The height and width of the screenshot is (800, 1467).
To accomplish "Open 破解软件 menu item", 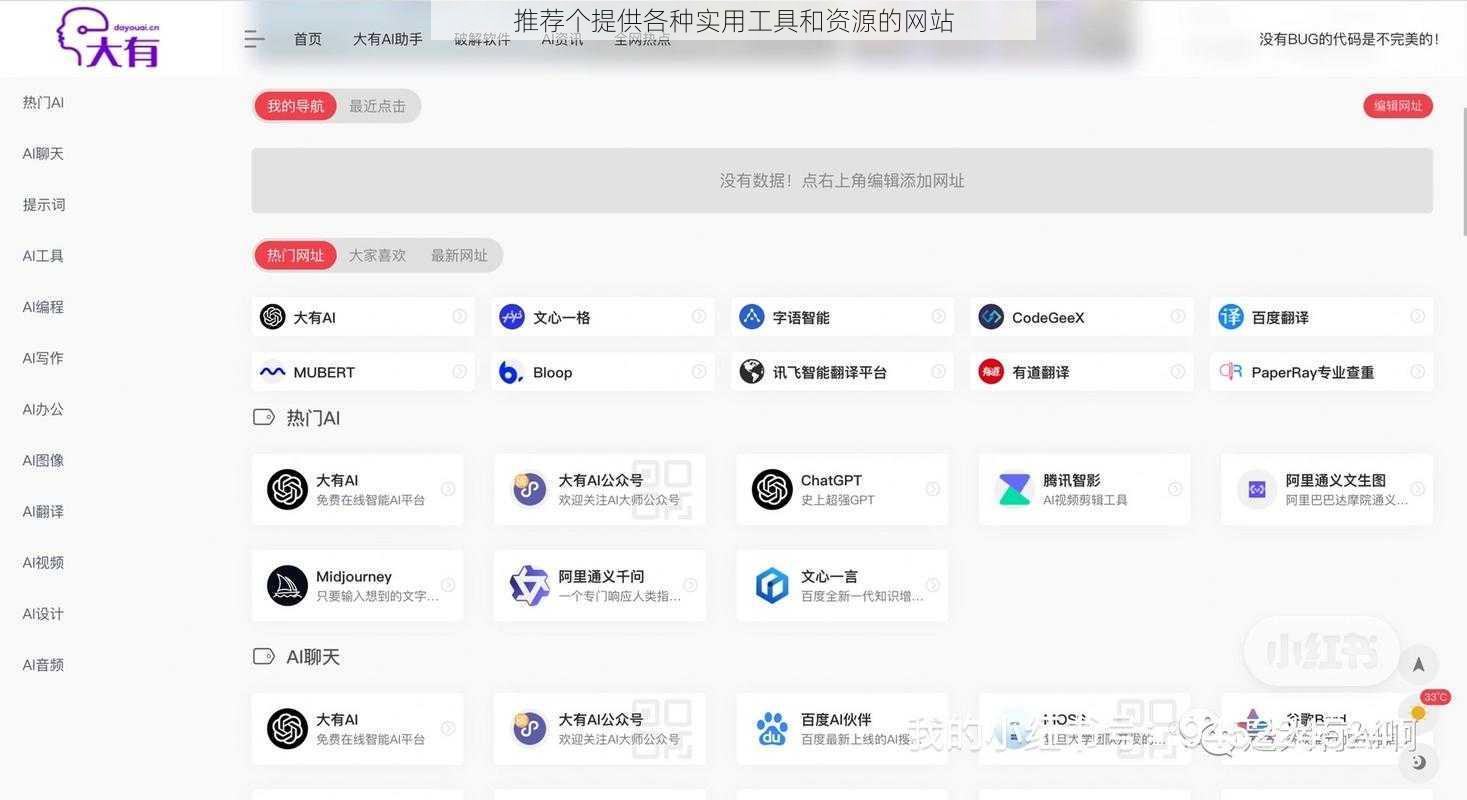I will (x=482, y=39).
